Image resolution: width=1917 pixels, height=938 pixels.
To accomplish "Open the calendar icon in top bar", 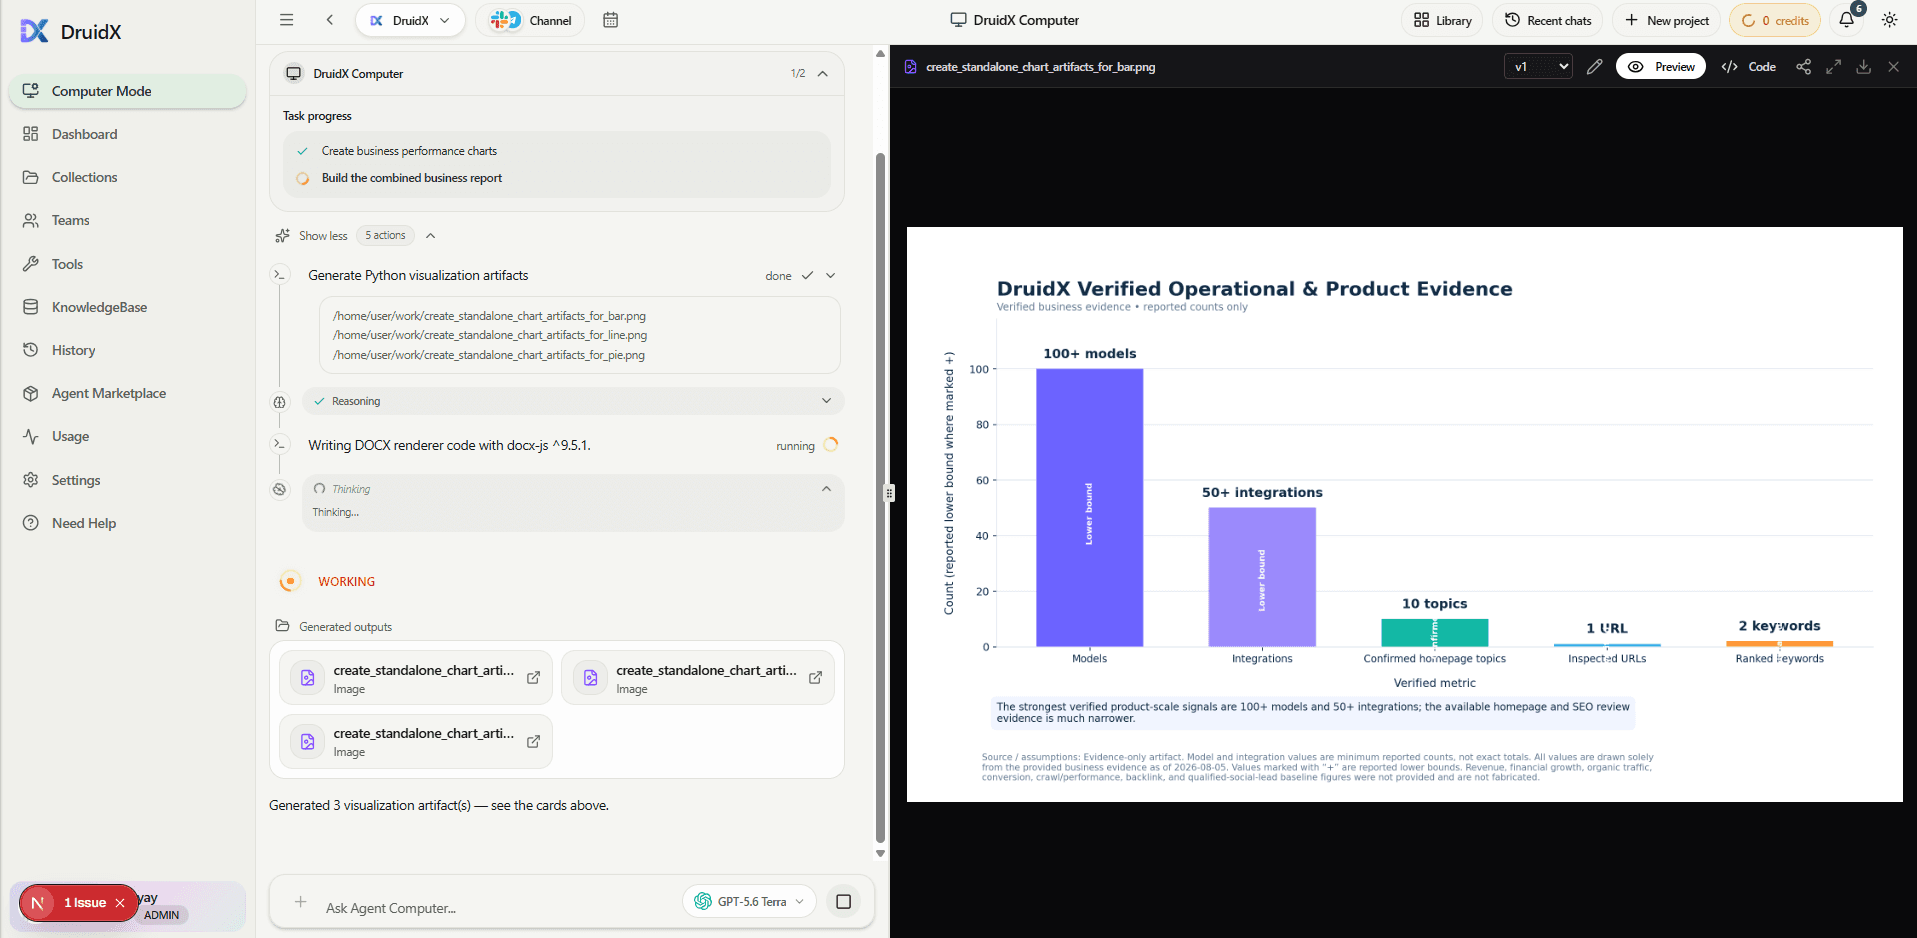I will pyautogui.click(x=610, y=20).
